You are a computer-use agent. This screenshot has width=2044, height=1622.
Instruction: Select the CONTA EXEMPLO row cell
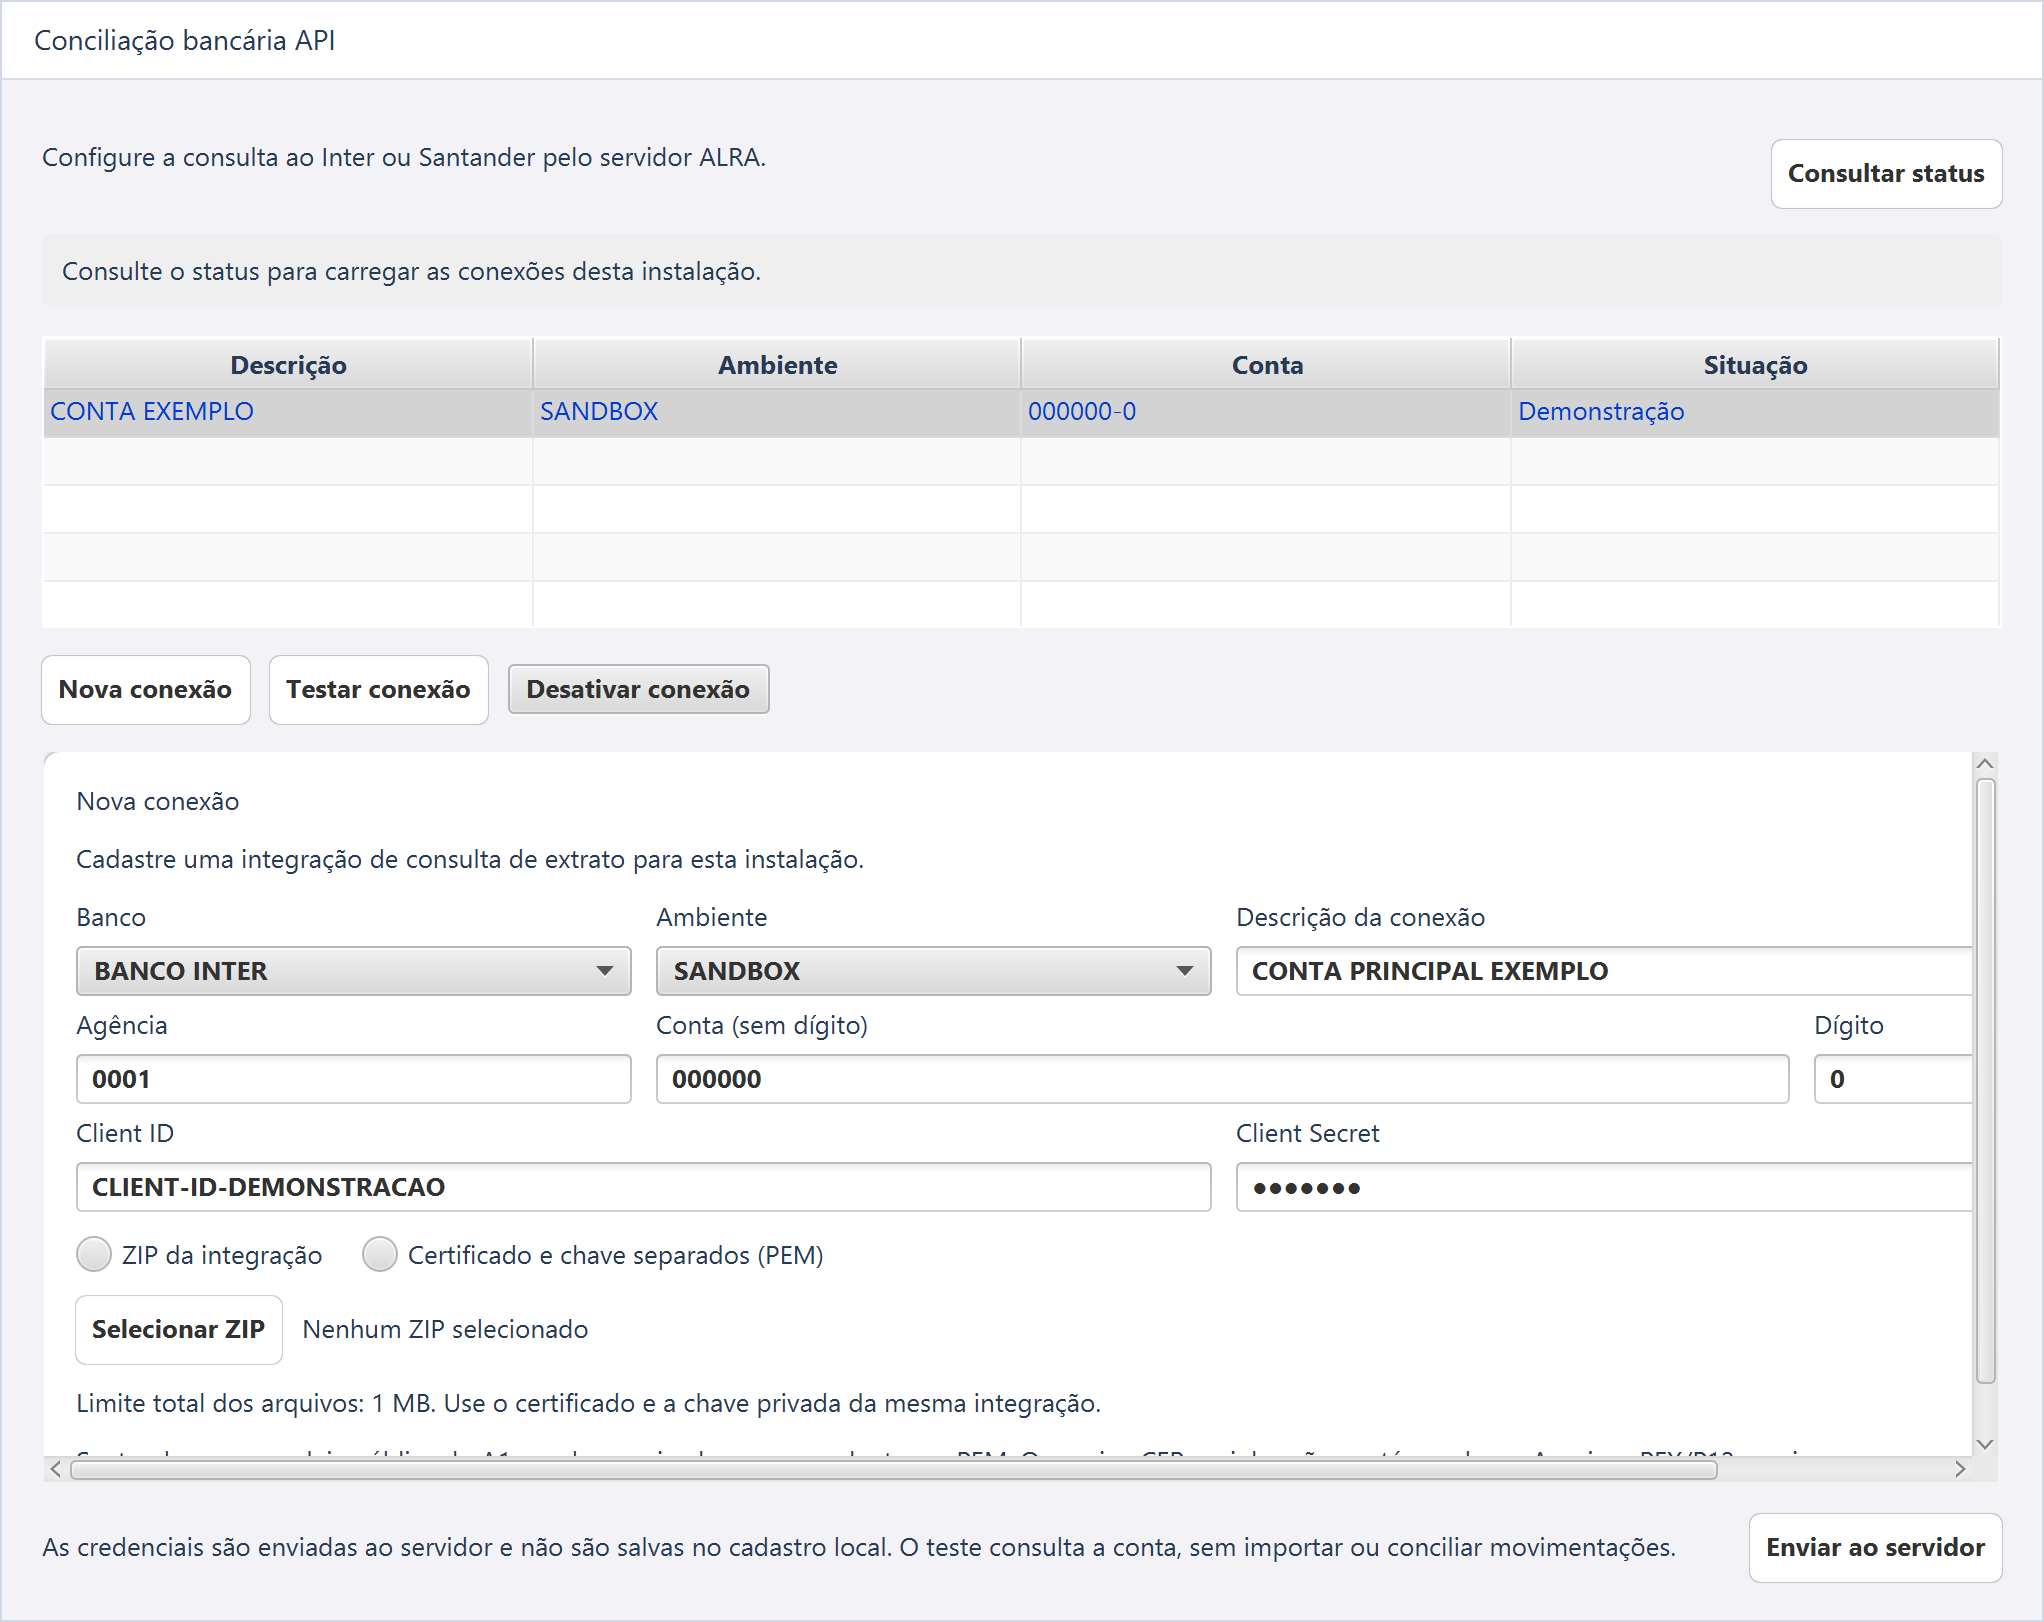(288, 412)
